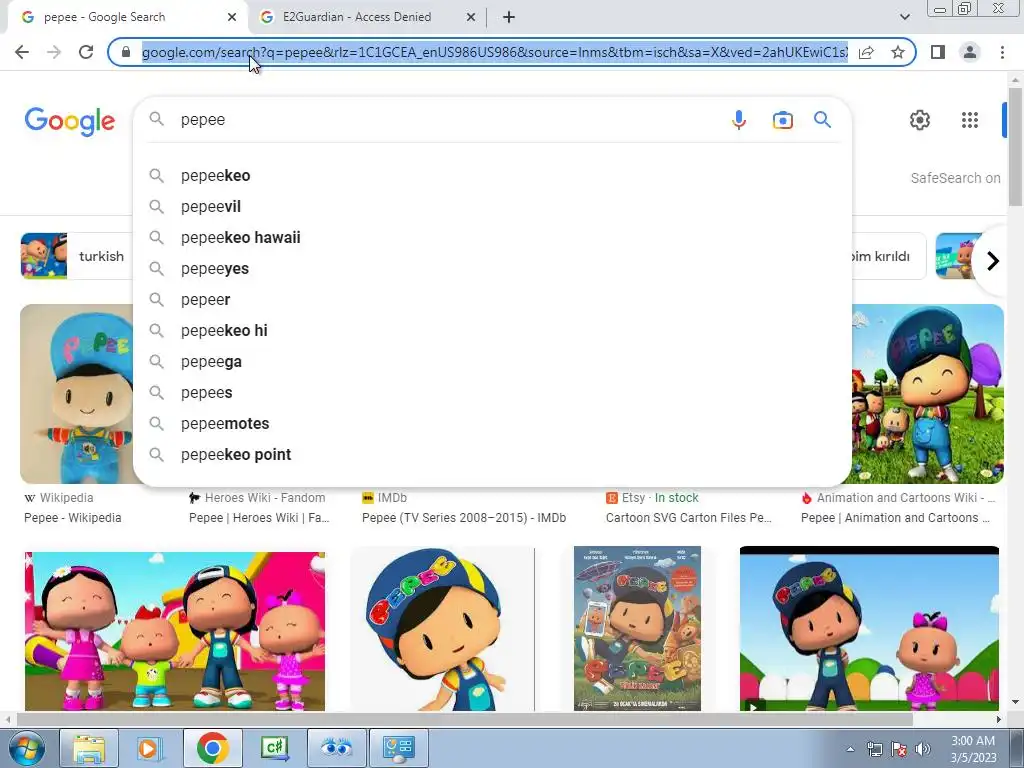
Task: Click the padlock site info icon
Action: pos(126,52)
